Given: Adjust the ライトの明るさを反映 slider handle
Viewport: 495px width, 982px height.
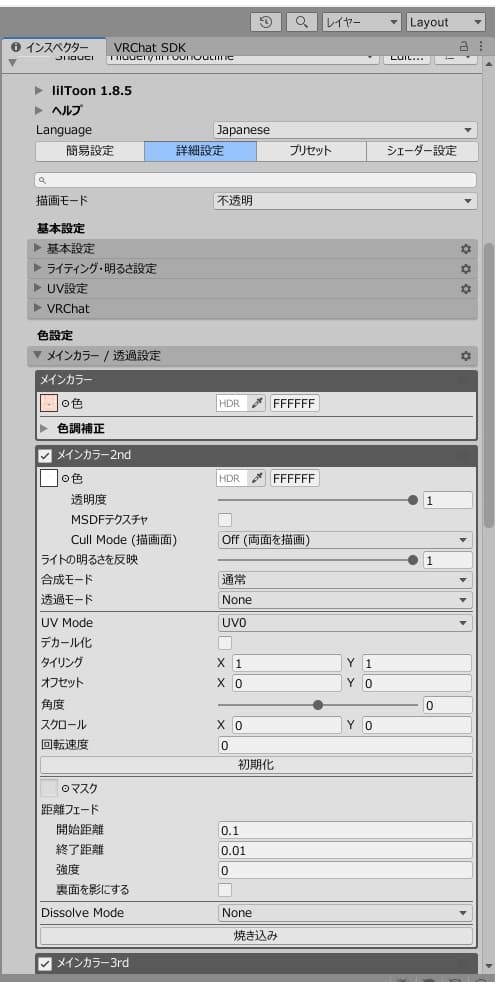Looking at the screenshot, I should [412, 560].
